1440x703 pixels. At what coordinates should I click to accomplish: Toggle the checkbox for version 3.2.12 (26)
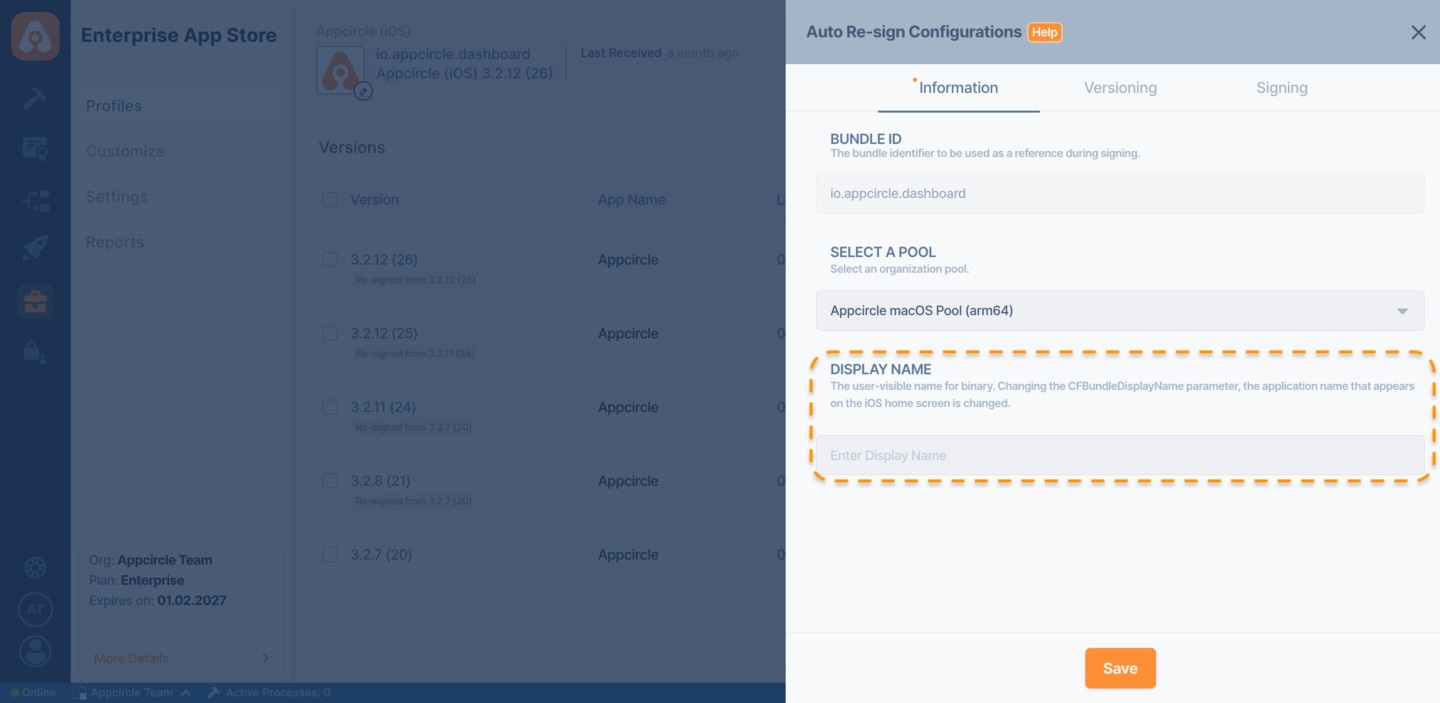(330, 259)
